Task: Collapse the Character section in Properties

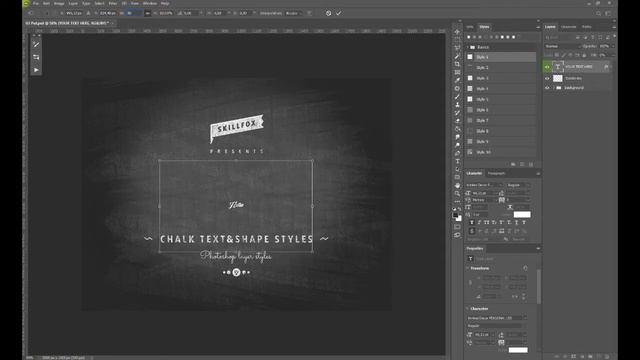Action: coord(468,309)
